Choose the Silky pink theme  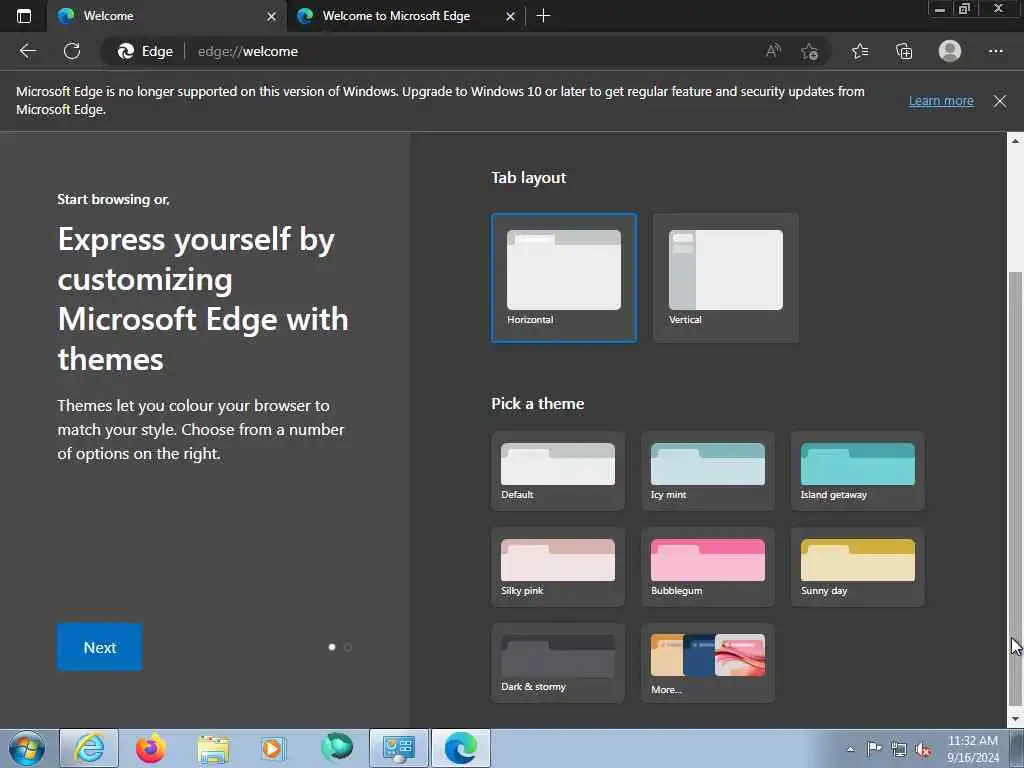click(x=558, y=567)
